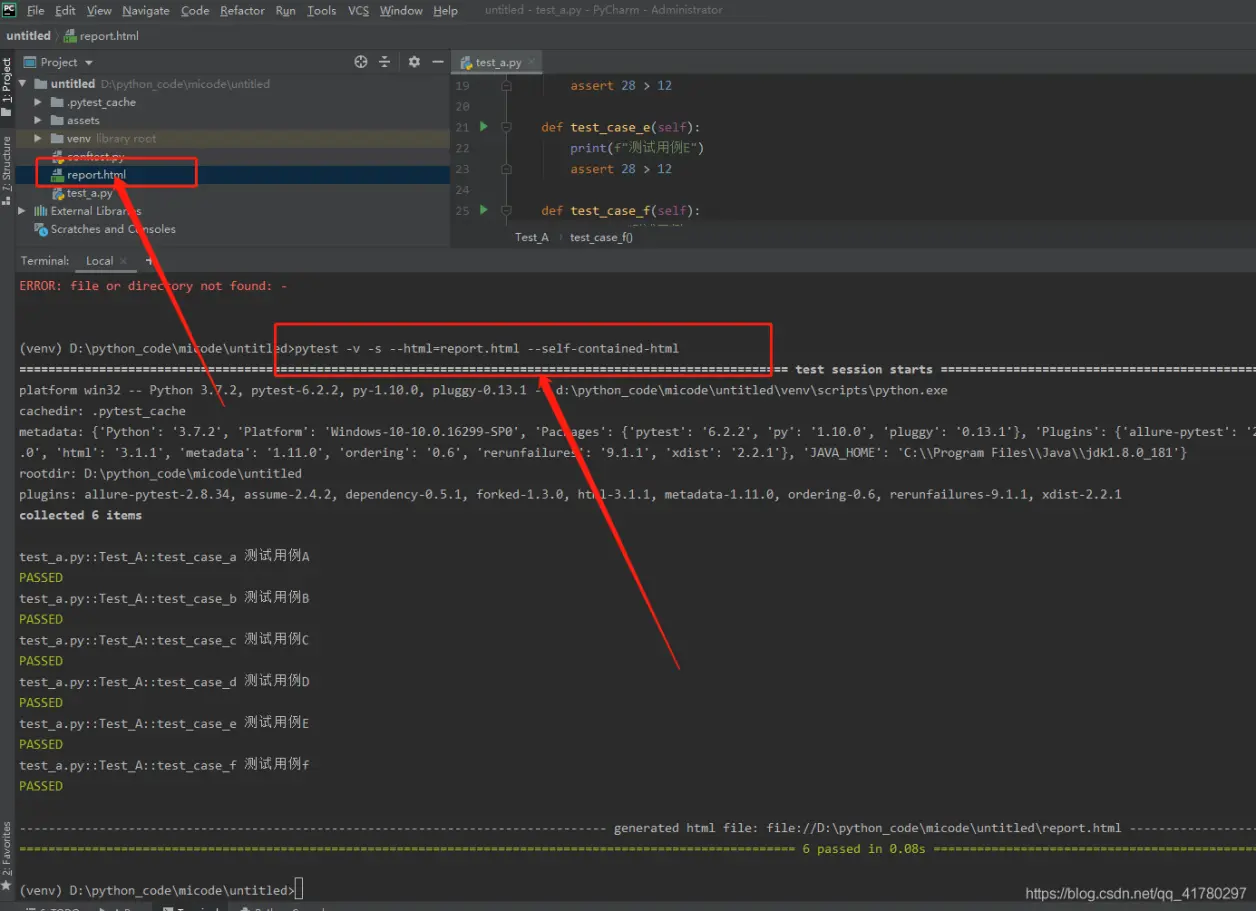Click the '6 passed in 0.08s' summary
Screen dimensions: 1256x911
pyautogui.click(x=864, y=849)
